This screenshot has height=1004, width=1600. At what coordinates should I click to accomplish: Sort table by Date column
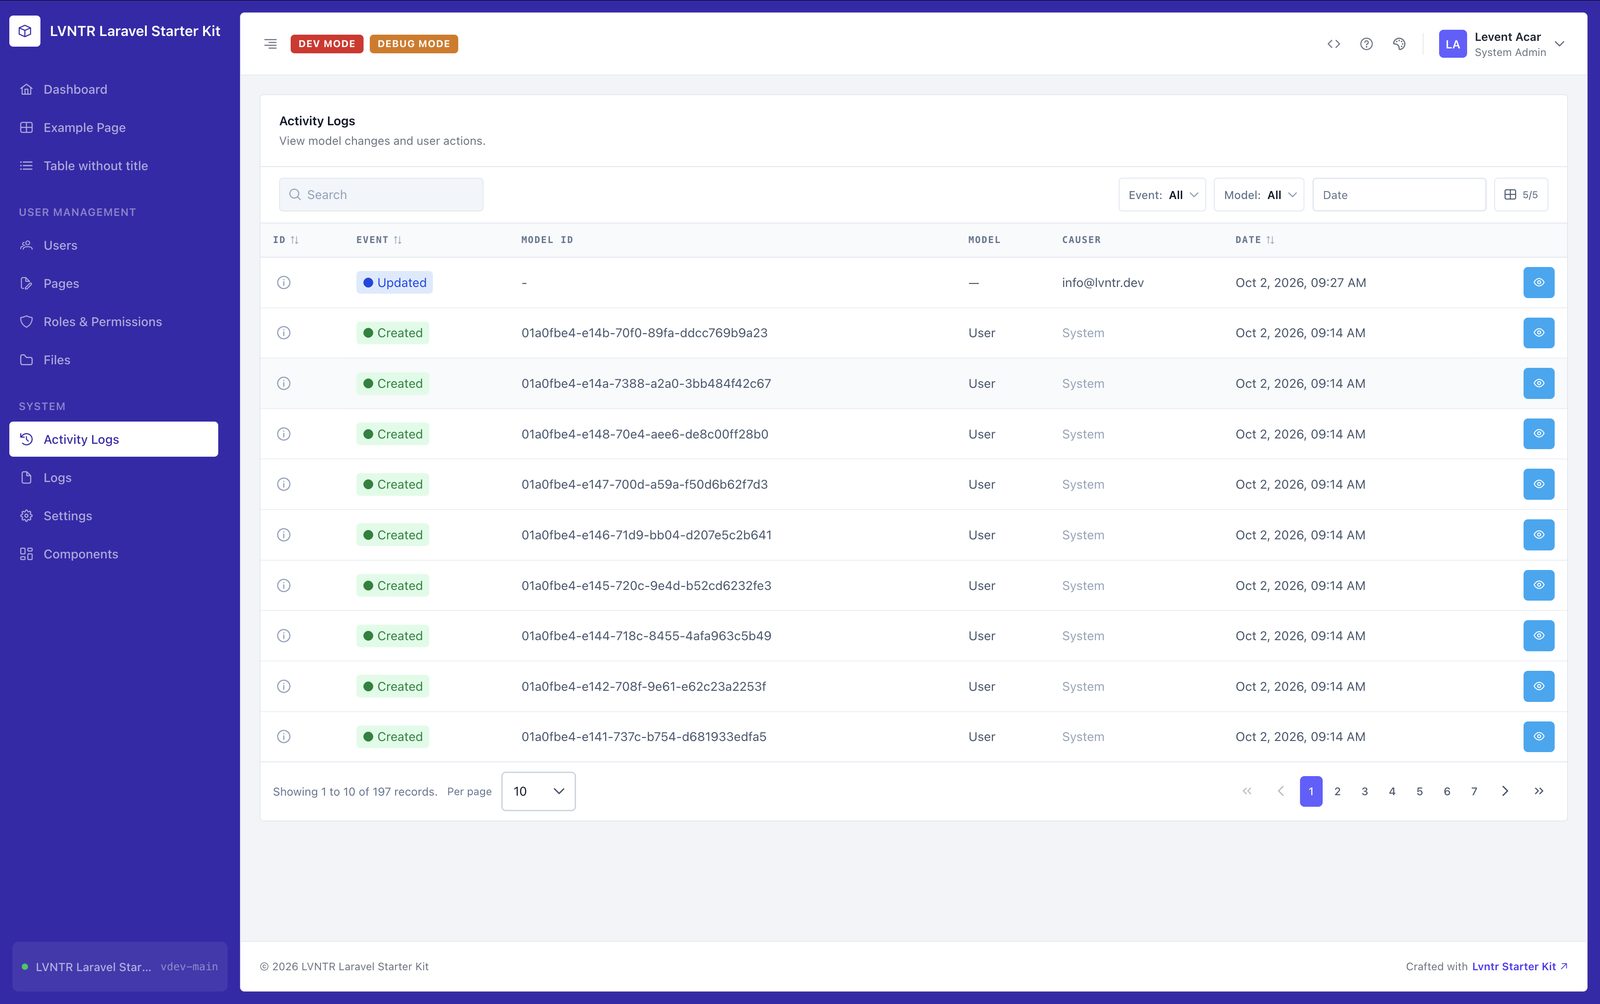point(1255,240)
